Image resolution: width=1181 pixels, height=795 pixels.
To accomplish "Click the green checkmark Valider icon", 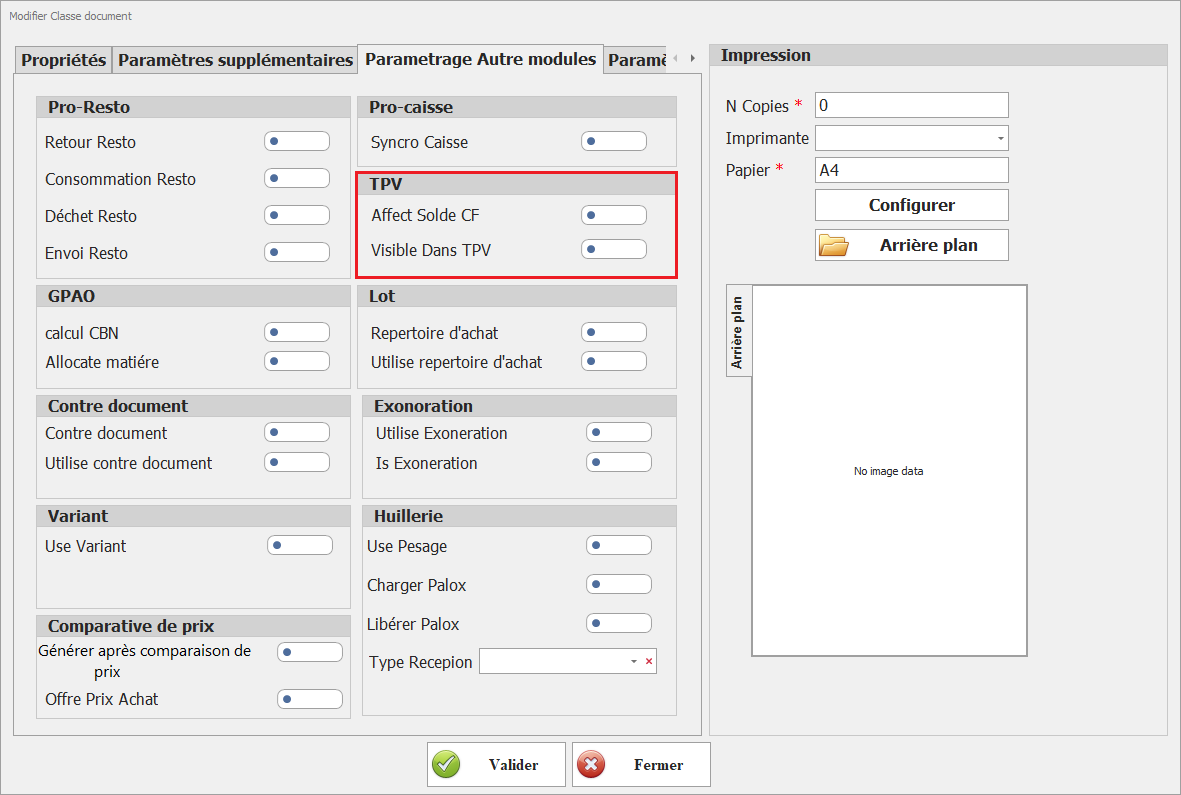I will (446, 765).
